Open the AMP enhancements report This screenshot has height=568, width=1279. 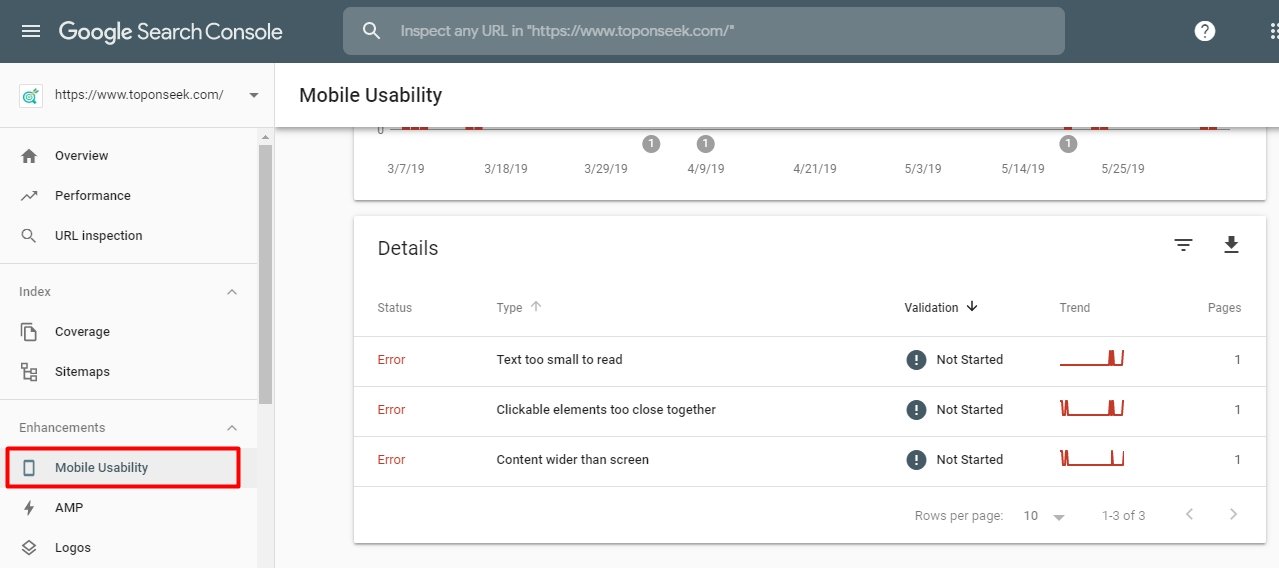point(69,508)
